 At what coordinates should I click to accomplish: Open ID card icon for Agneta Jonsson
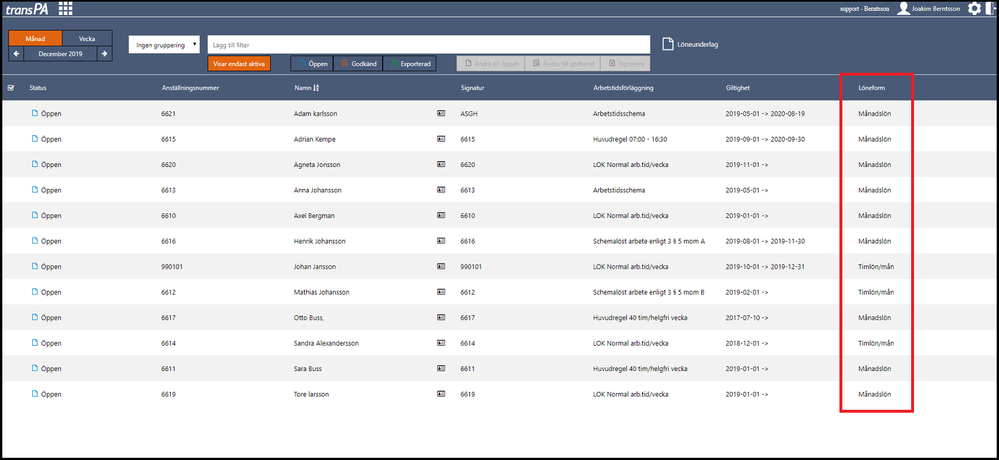(x=441, y=164)
